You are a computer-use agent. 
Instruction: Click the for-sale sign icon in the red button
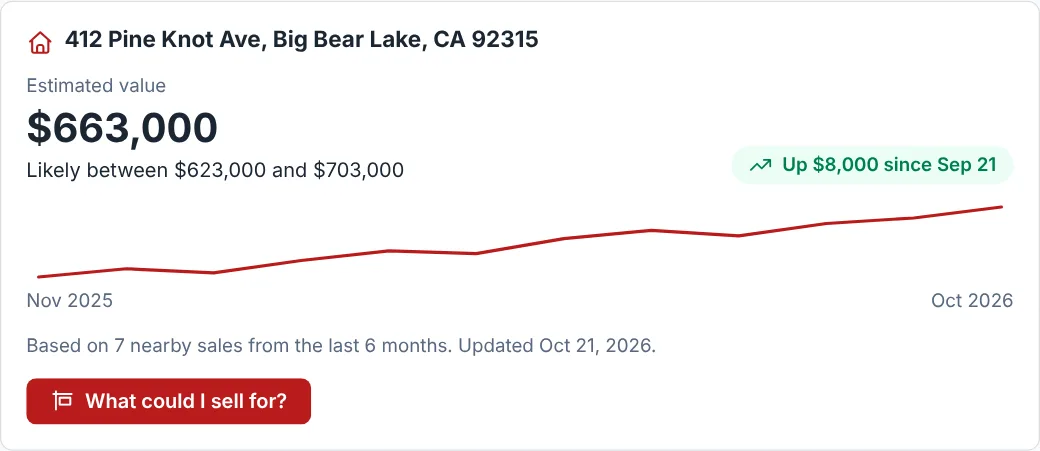[x=62, y=401]
